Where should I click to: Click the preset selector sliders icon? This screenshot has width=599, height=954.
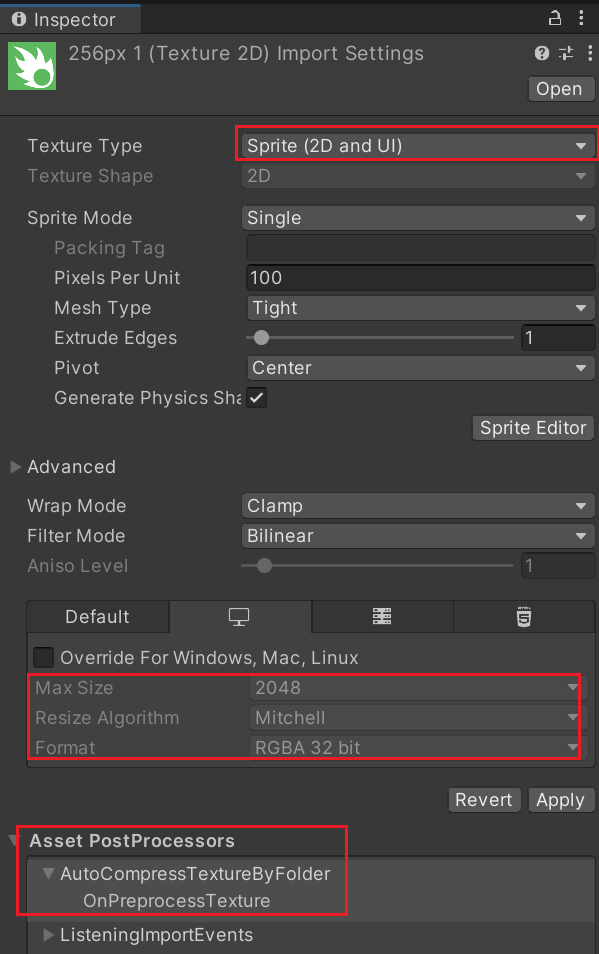pyautogui.click(x=566, y=54)
